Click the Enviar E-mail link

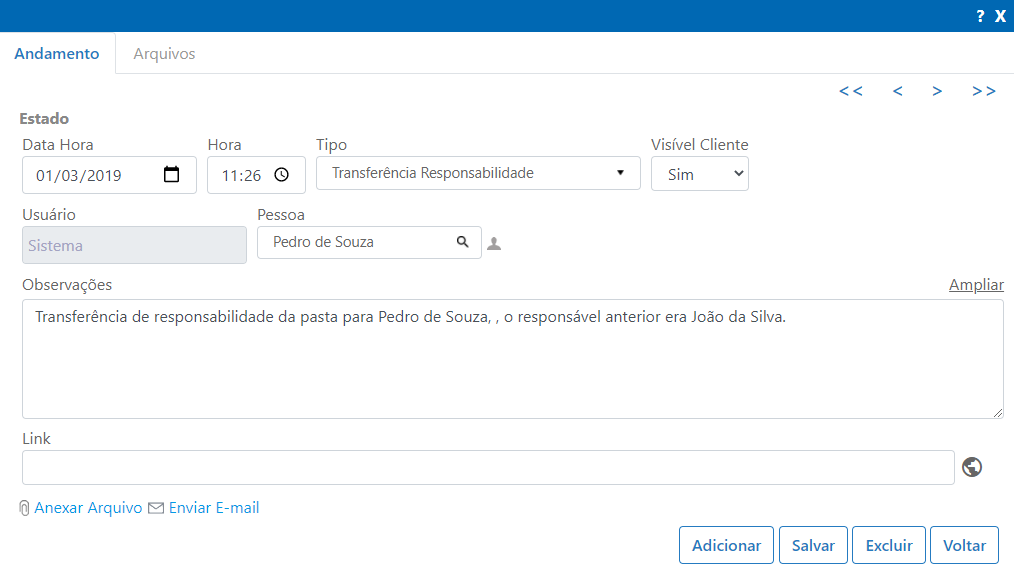point(214,508)
